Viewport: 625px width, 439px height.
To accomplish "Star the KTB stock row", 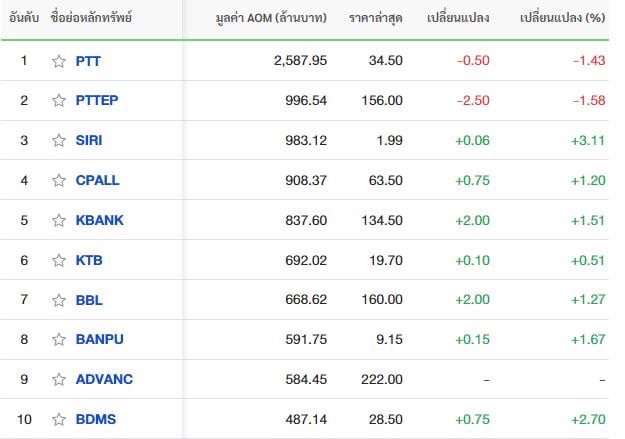I will click(x=59, y=260).
